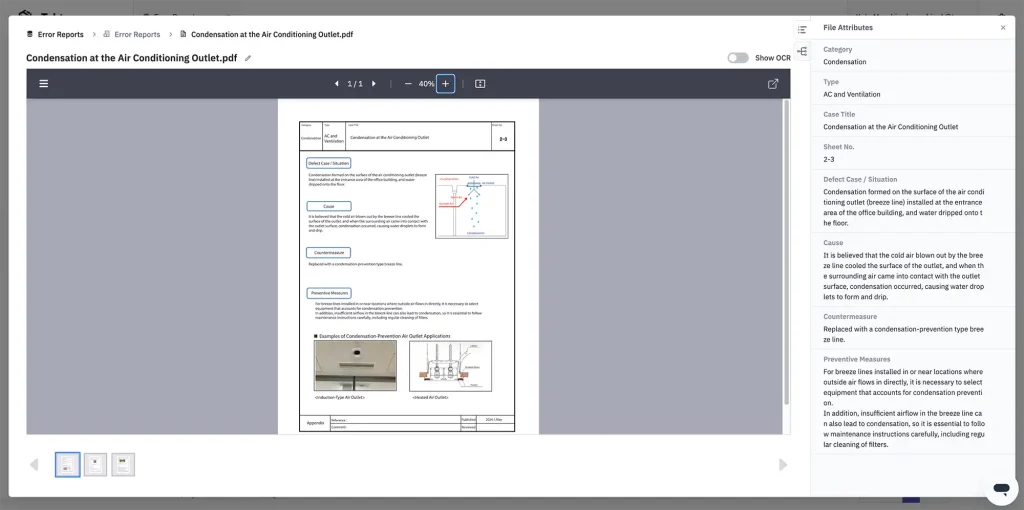Toggle the Show OCR switch
Screen dimensions: 1024x510
coord(738,58)
